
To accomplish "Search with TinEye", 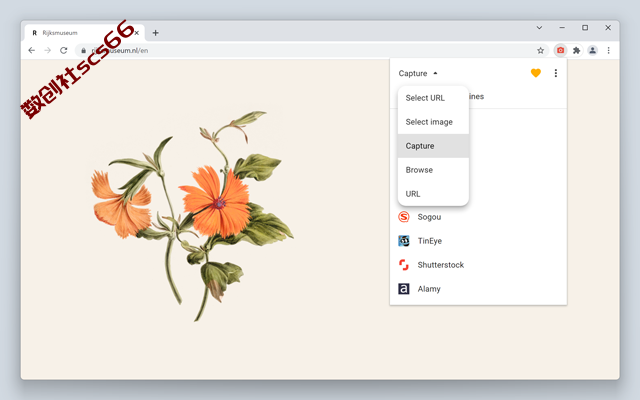I will tap(478, 241).
